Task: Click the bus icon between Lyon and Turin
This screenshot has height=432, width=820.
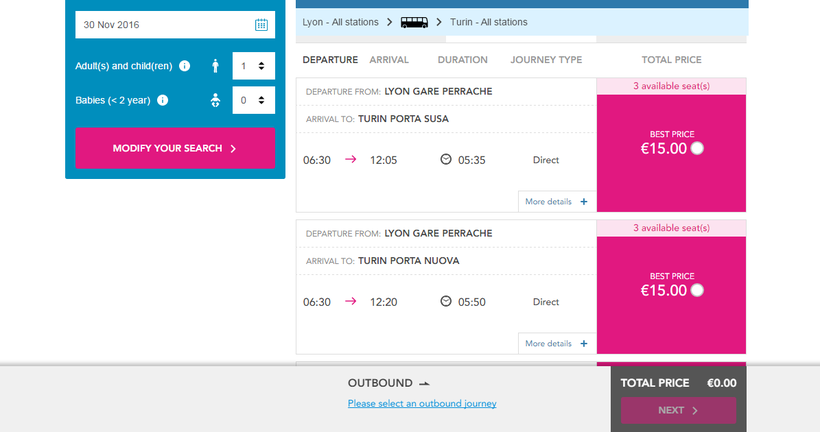Action: 414,22
